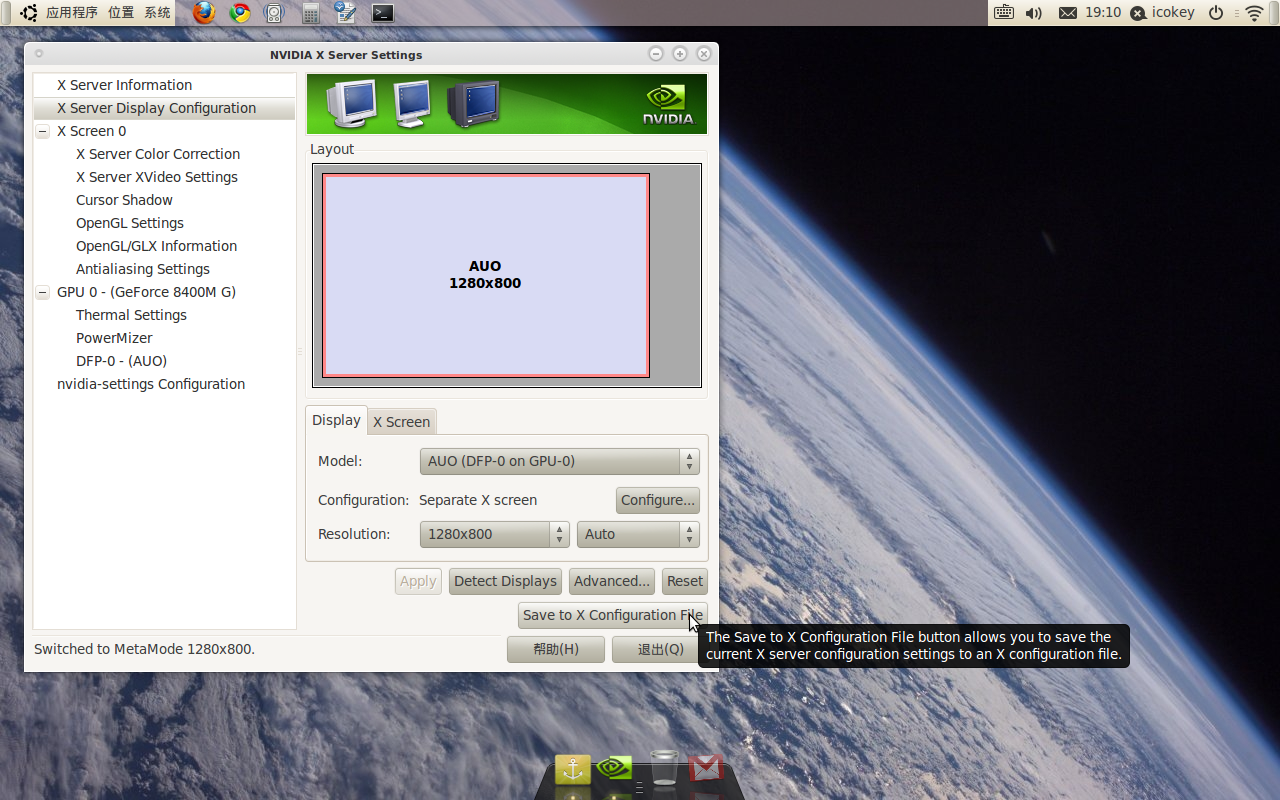Select the AUO 1280x800 display in layout

(x=486, y=275)
